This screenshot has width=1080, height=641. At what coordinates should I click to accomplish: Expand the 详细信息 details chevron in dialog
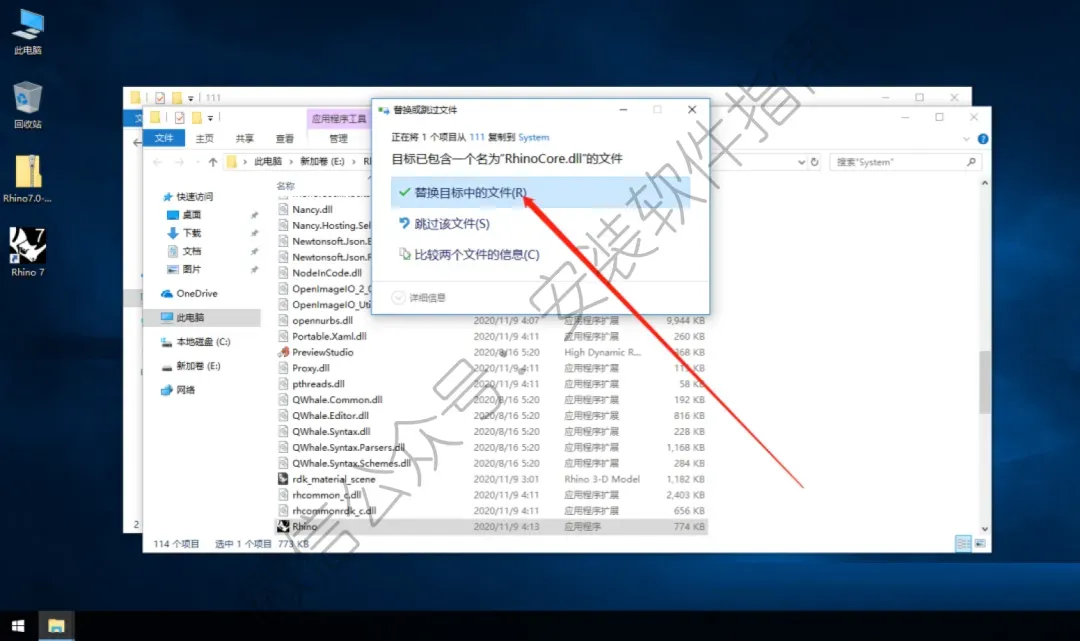(x=398, y=297)
